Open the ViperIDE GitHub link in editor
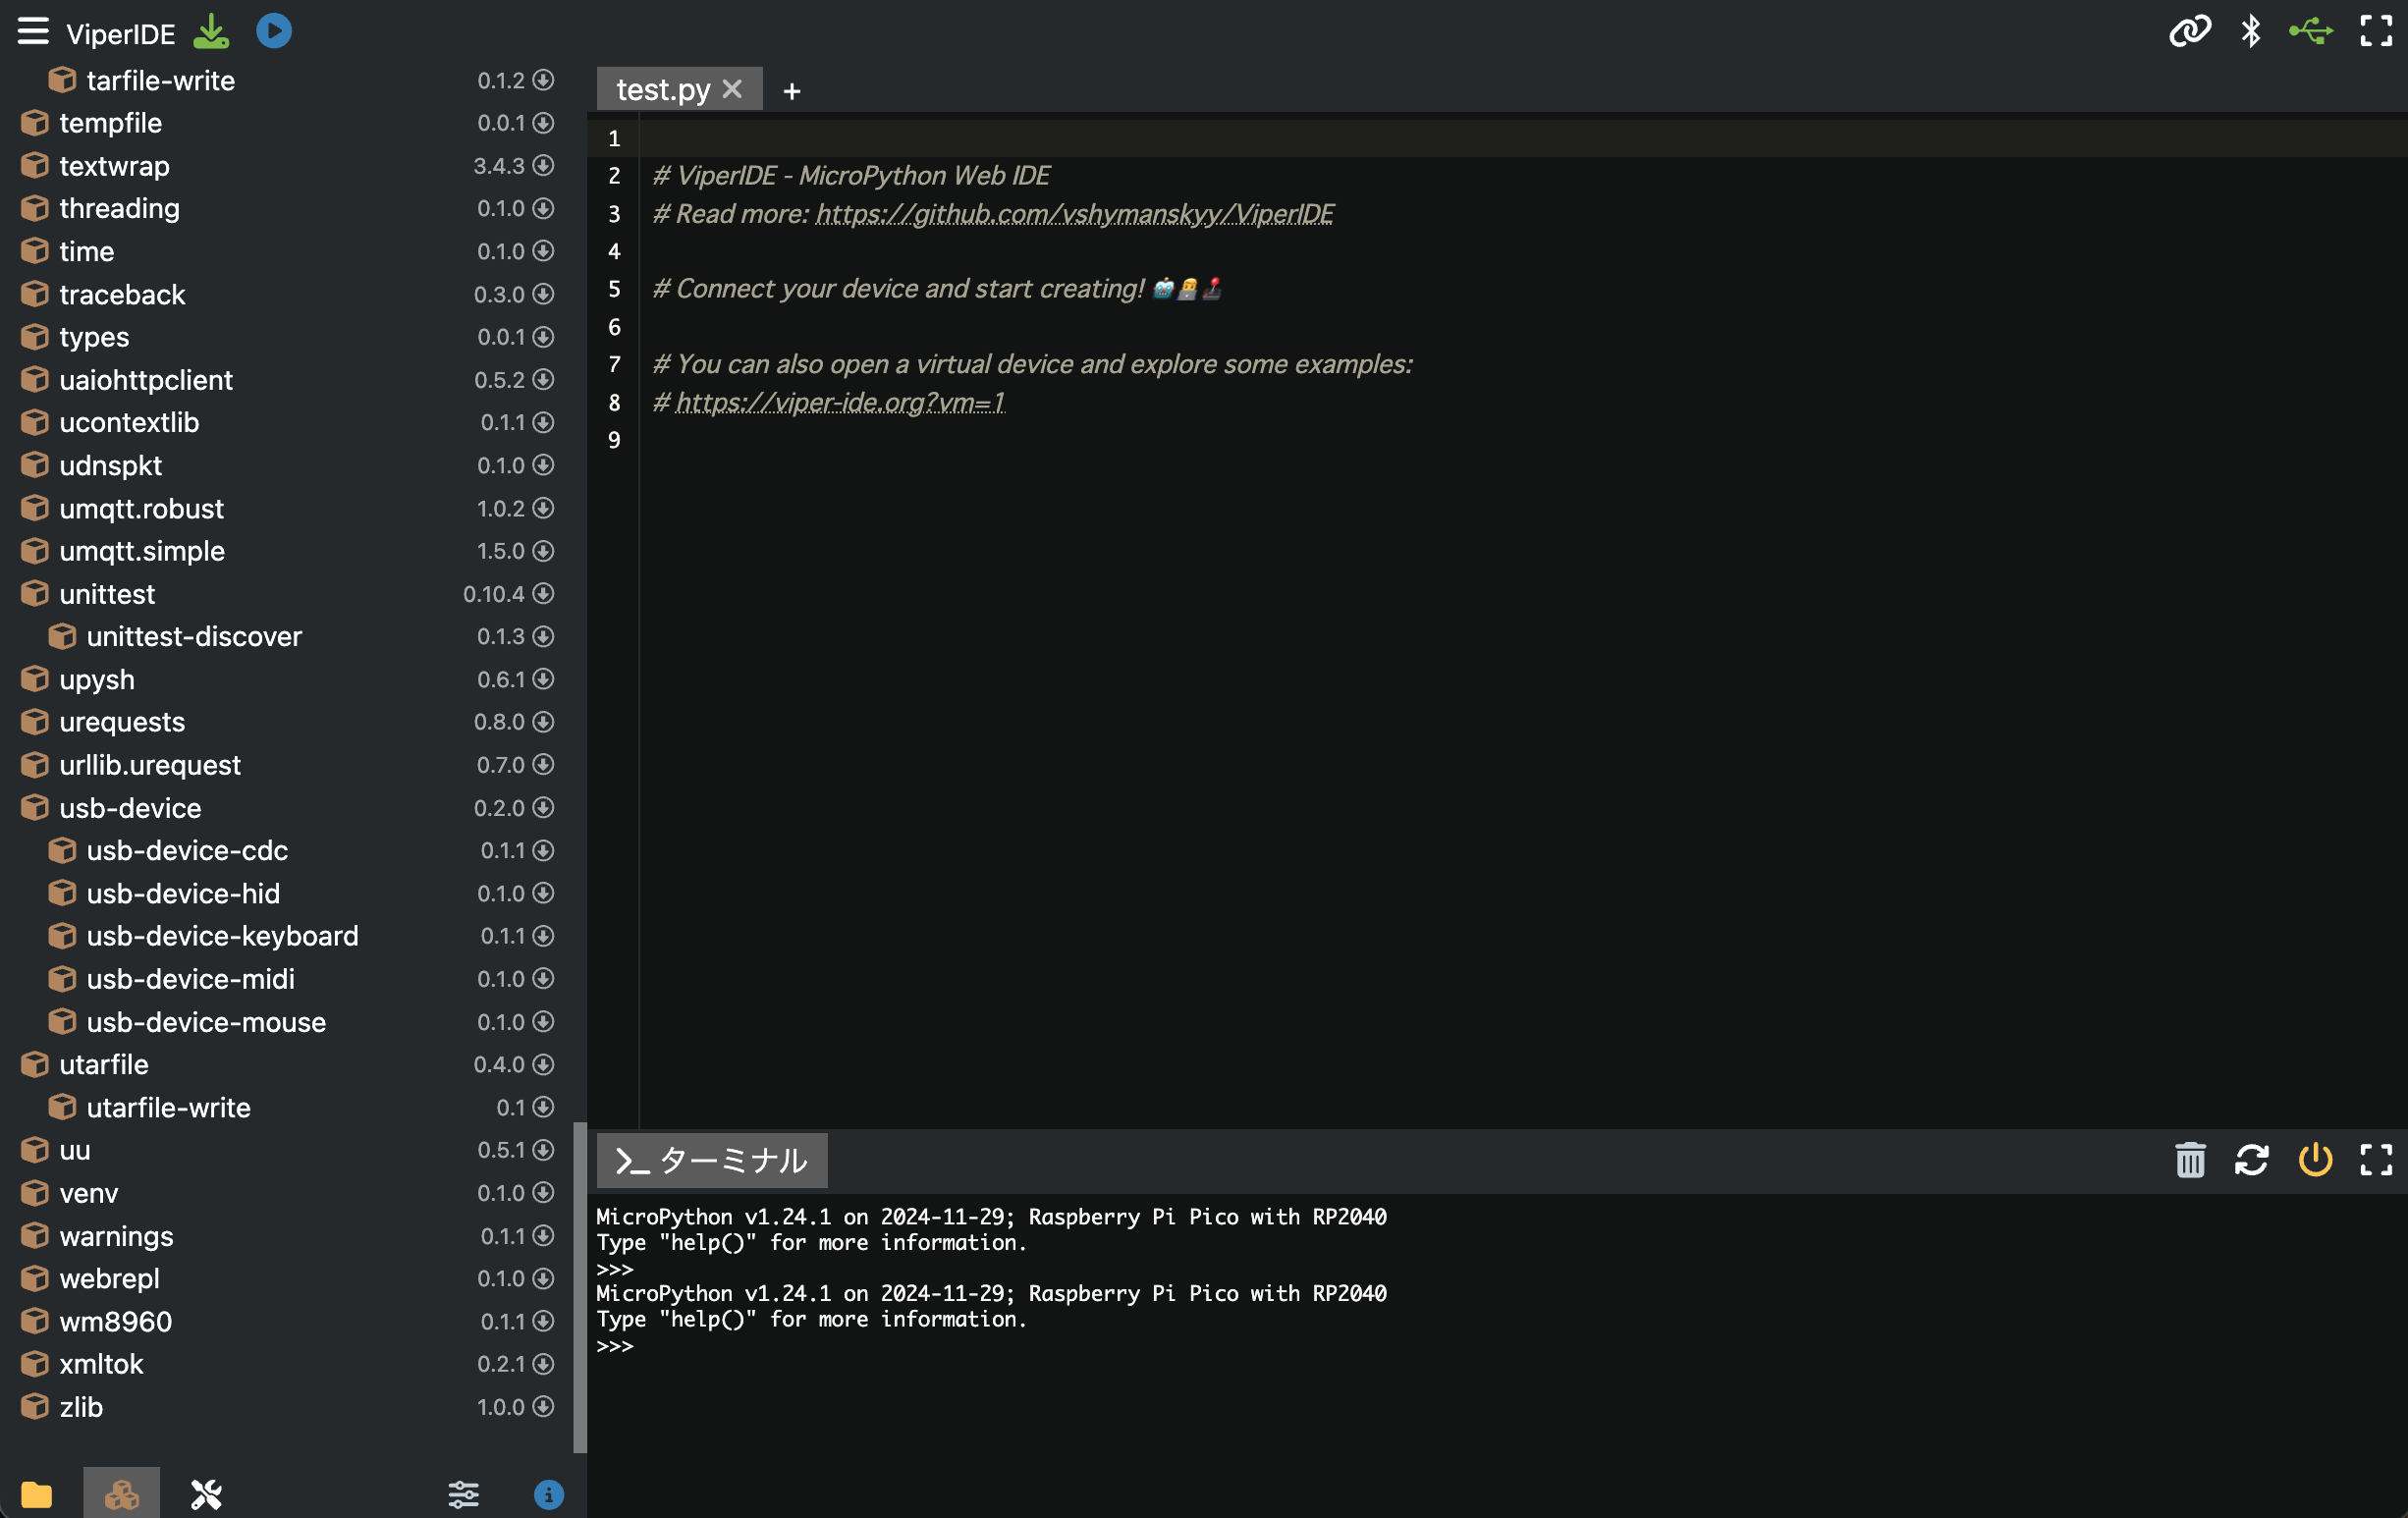 (x=1074, y=213)
